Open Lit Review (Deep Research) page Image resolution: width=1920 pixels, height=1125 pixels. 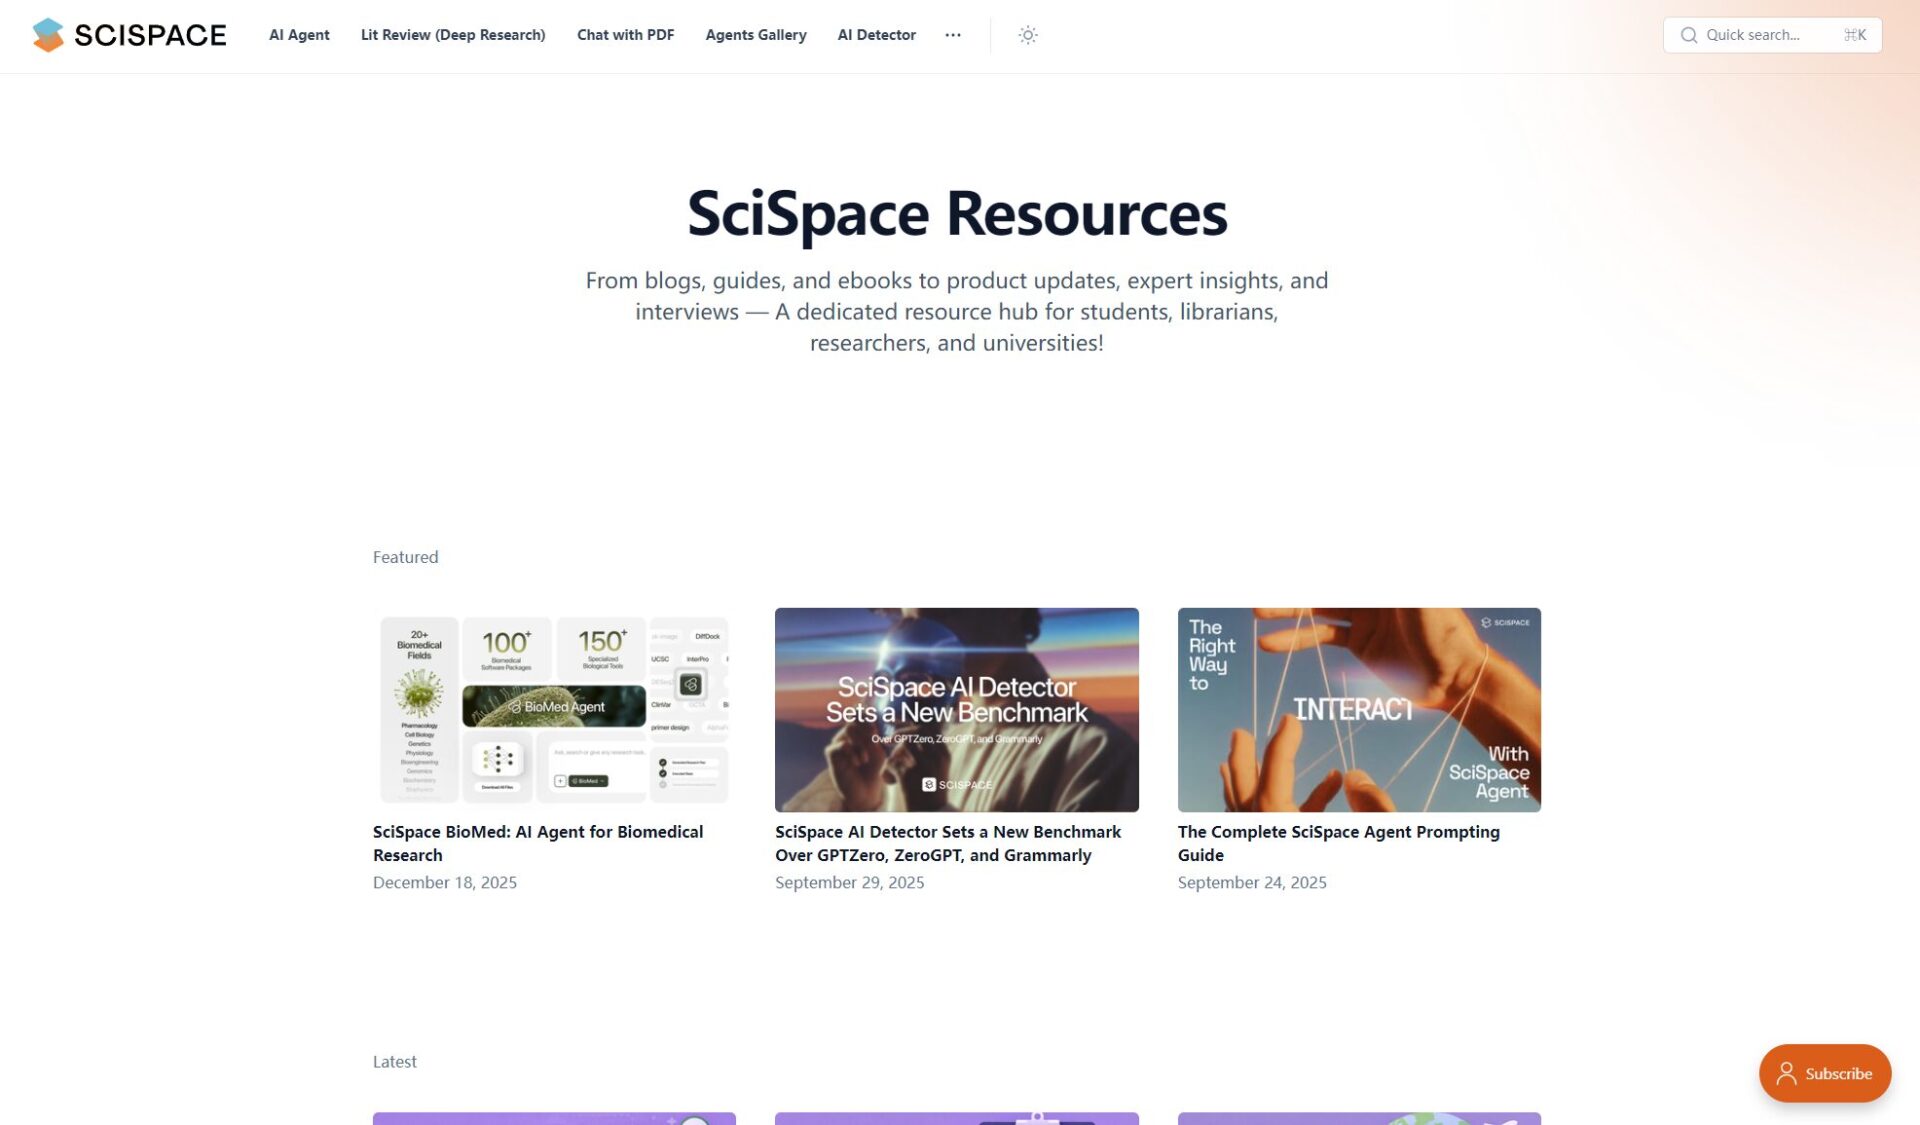(452, 35)
